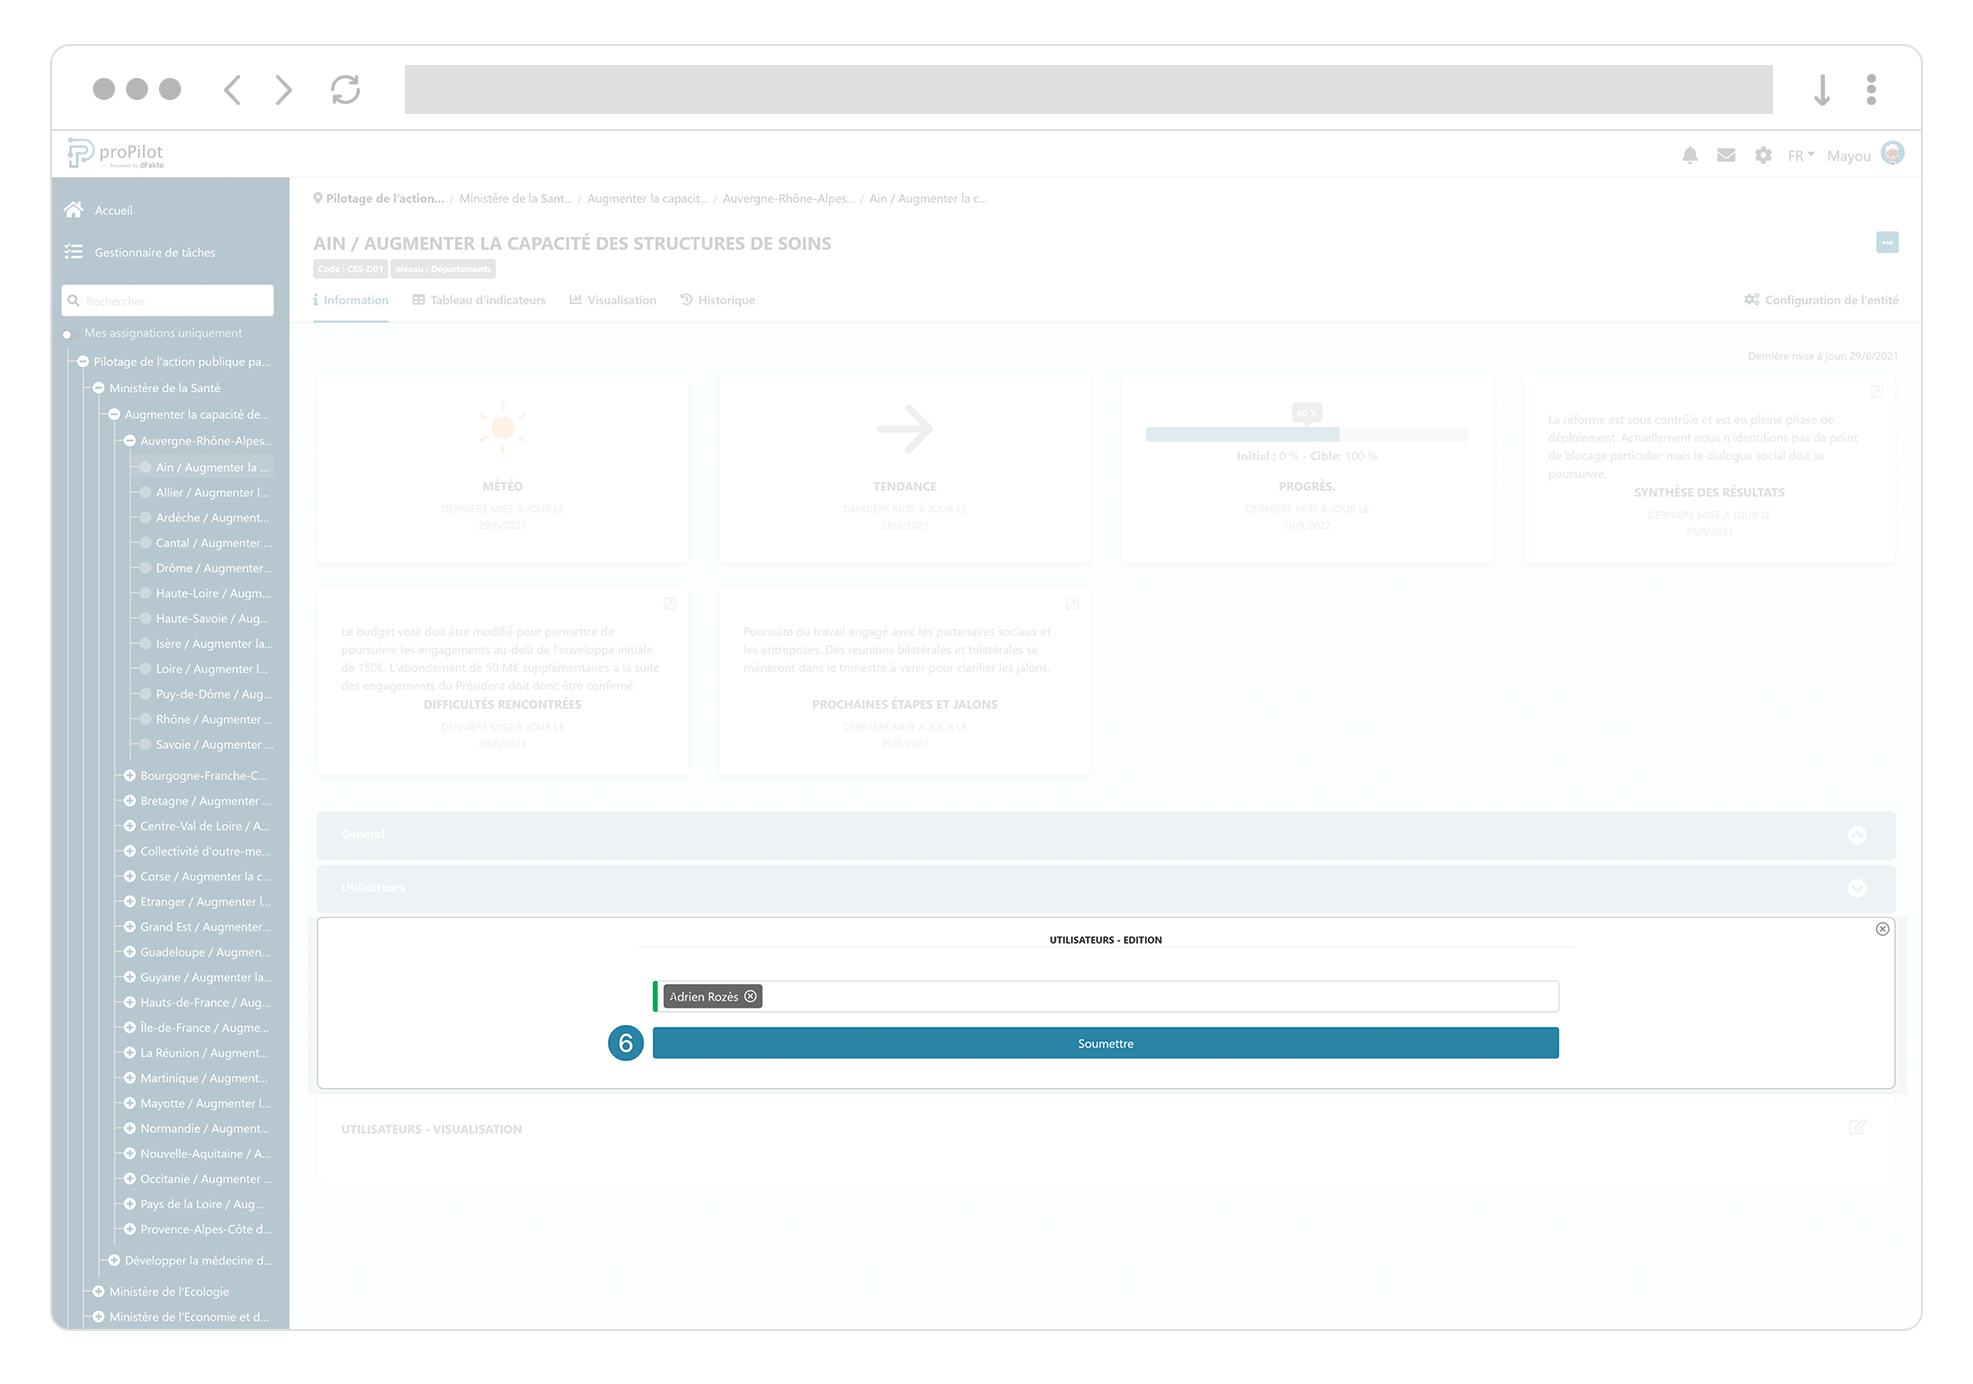Screen dimensions: 1973x1384
Task: Switch to the Tableau d'indicateurs tab
Action: tap(486, 299)
